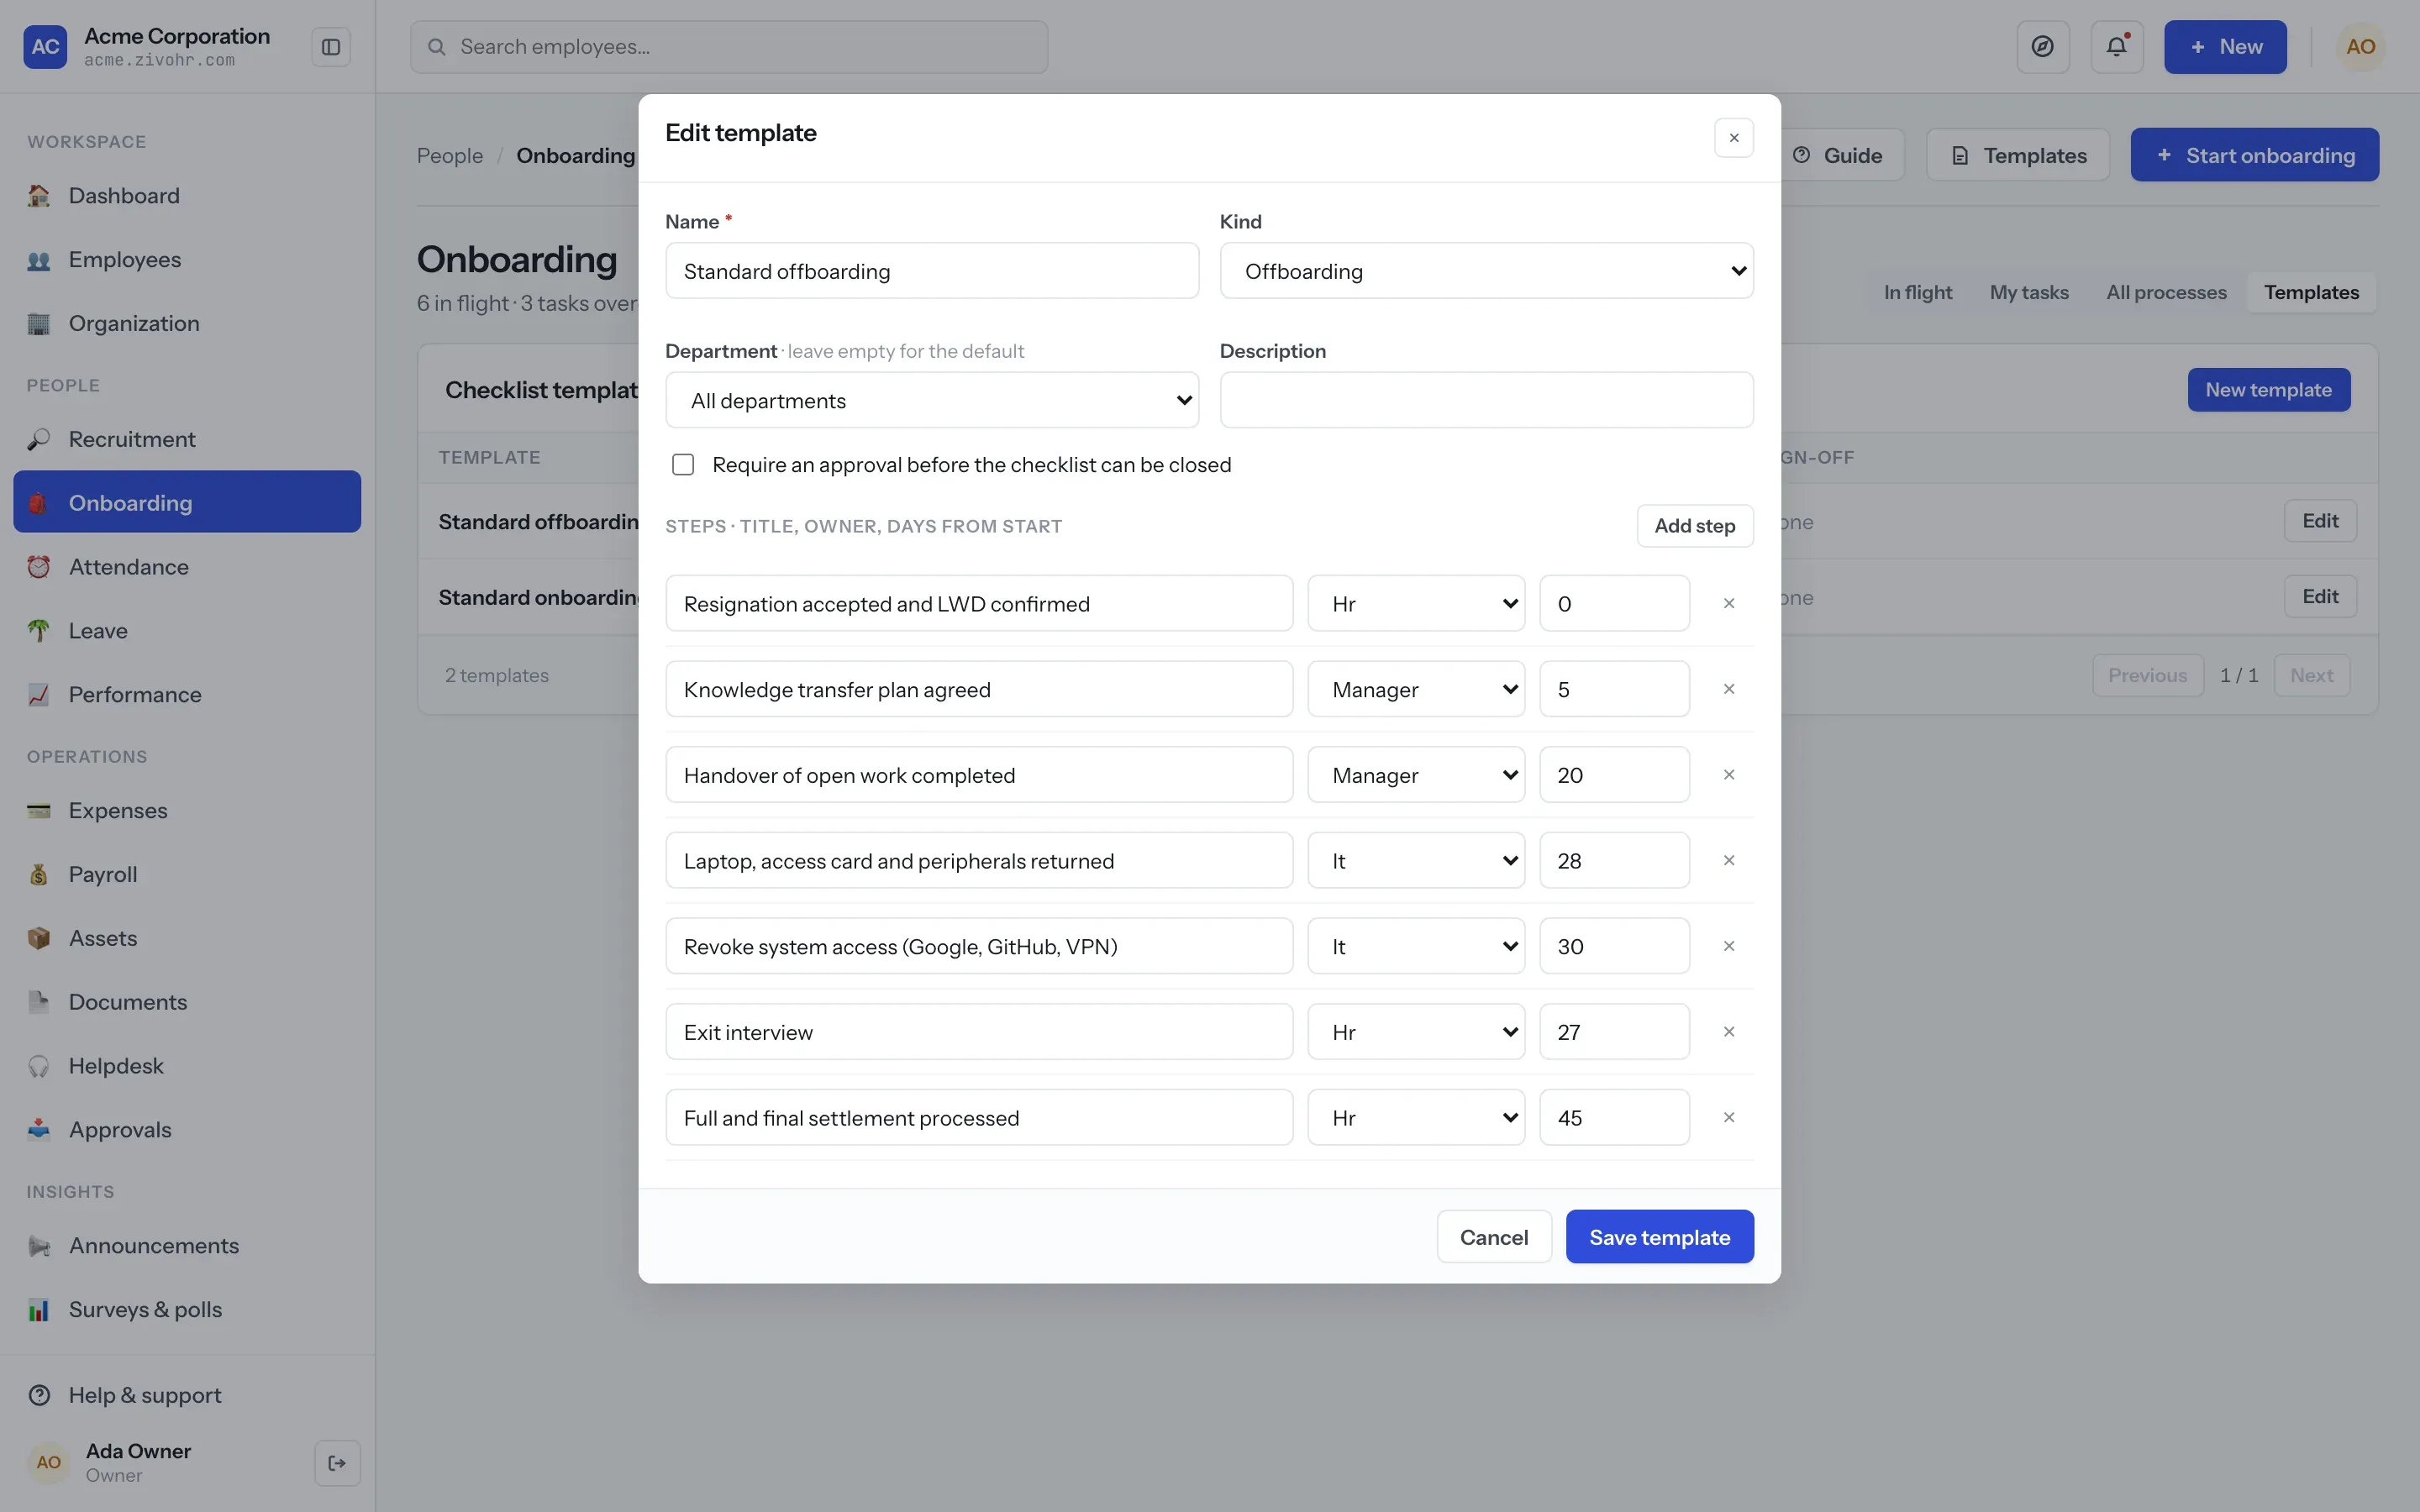Viewport: 2420px width, 1512px height.
Task: Open Dashboard from the sidebar
Action: 187,196
